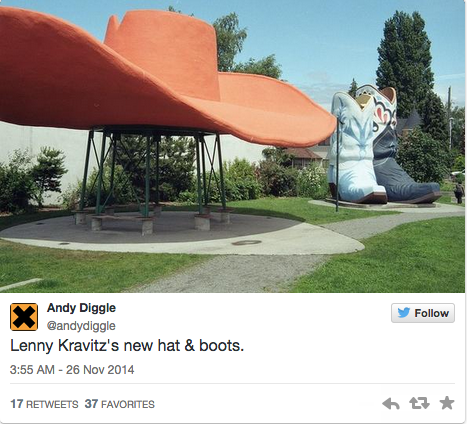This screenshot has width=467, height=424.
Task: Click the reply arrow icon
Action: pyautogui.click(x=390, y=403)
